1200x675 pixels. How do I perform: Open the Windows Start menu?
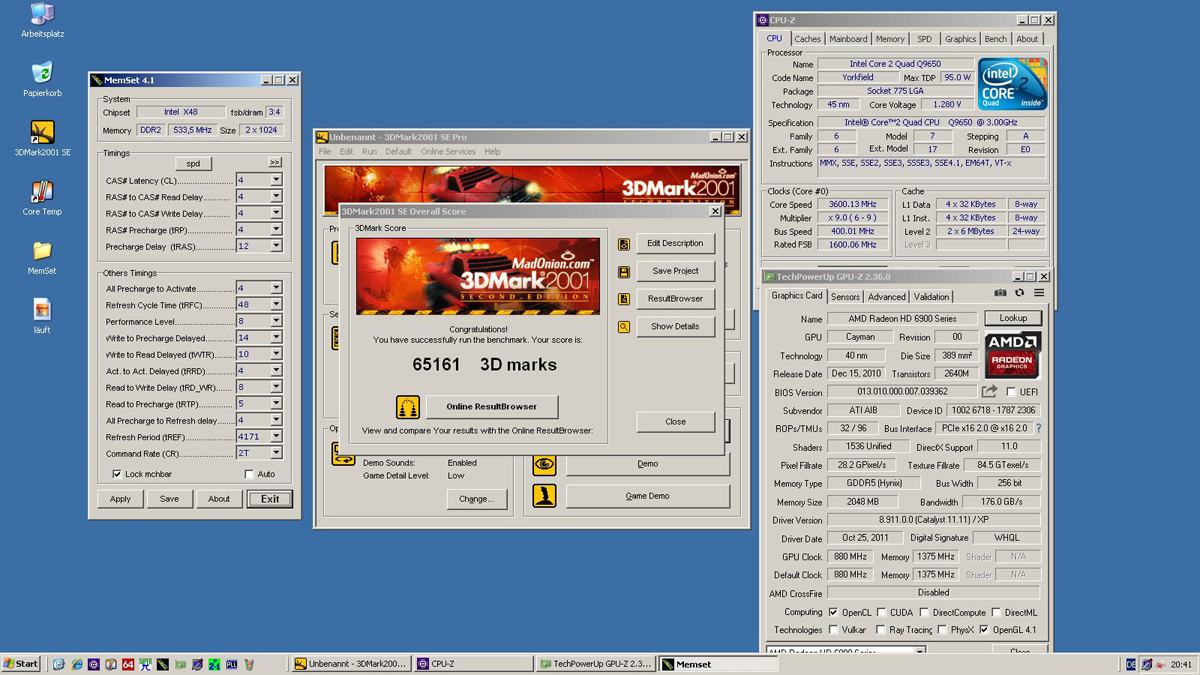click(21, 664)
